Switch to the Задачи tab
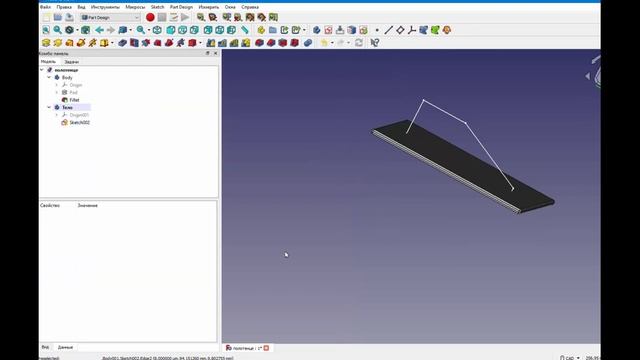 pyautogui.click(x=72, y=62)
